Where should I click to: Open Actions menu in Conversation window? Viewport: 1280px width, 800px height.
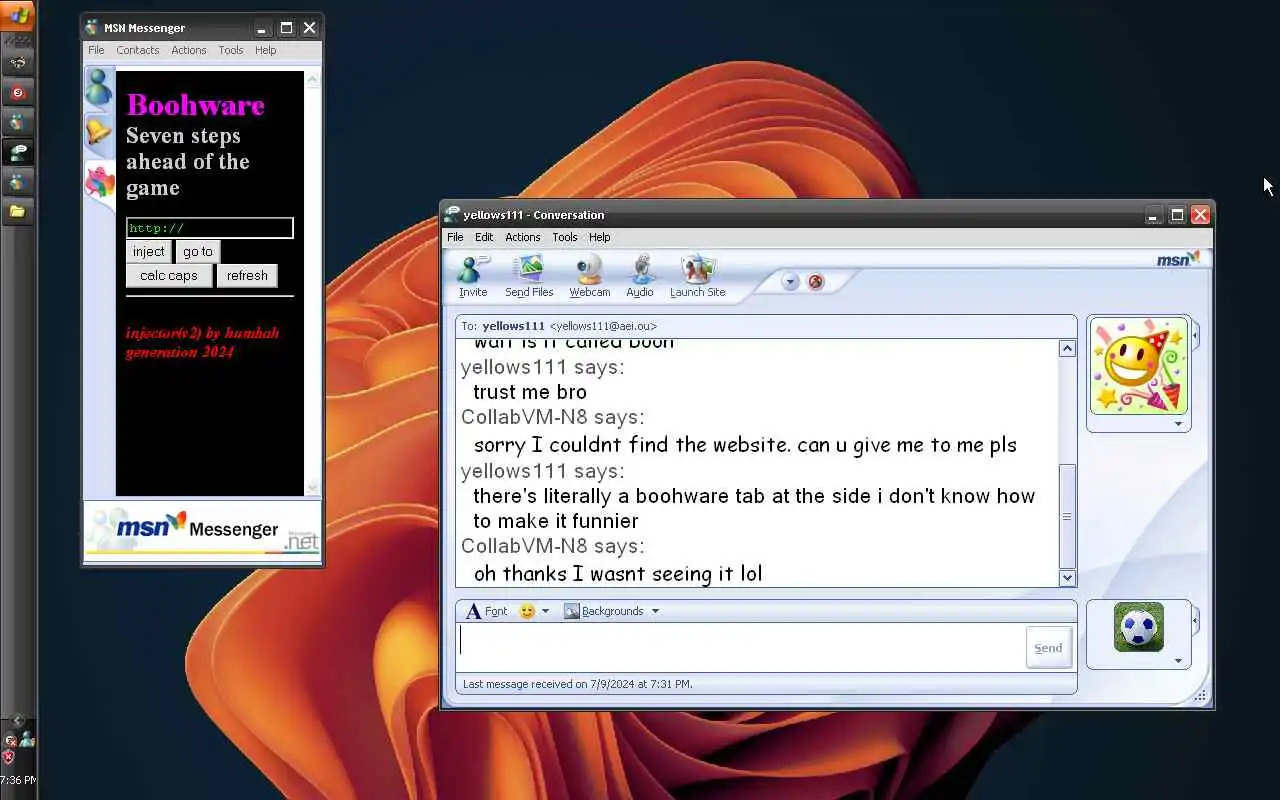(x=522, y=237)
